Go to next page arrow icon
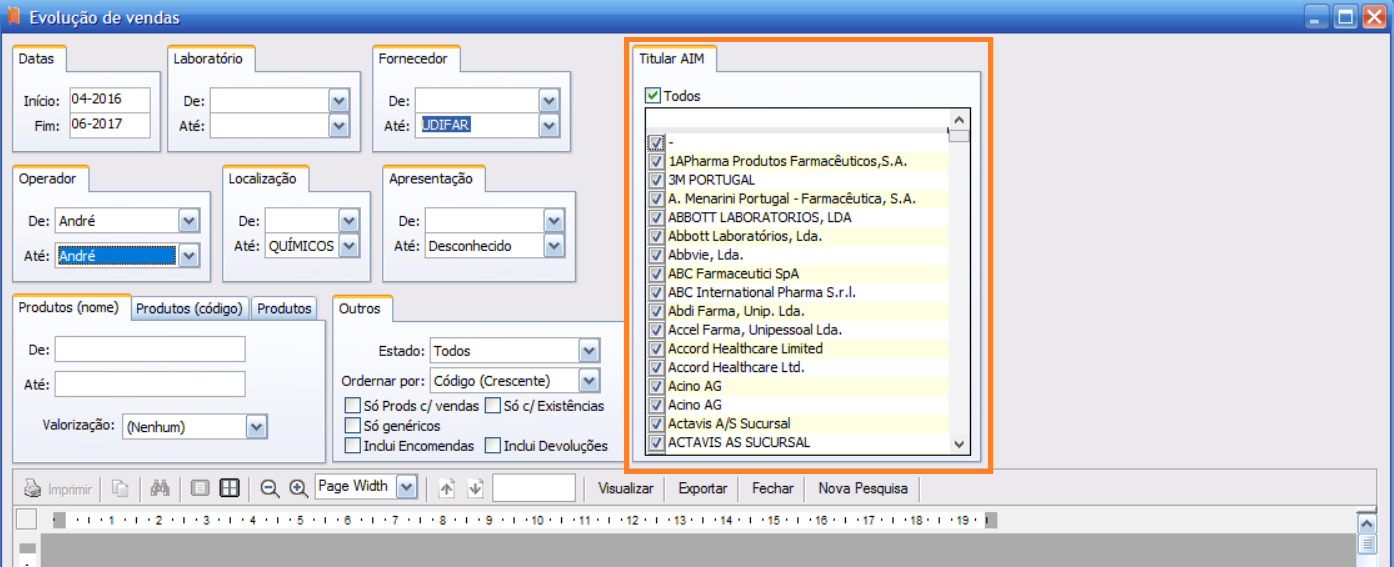Image resolution: width=1394 pixels, height=567 pixels. pos(475,488)
